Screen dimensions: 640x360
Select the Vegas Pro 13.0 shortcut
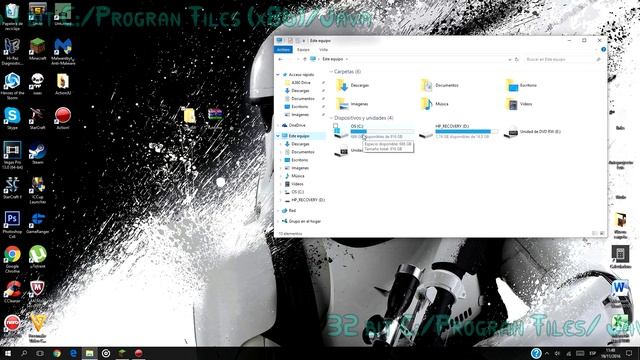coord(12,156)
